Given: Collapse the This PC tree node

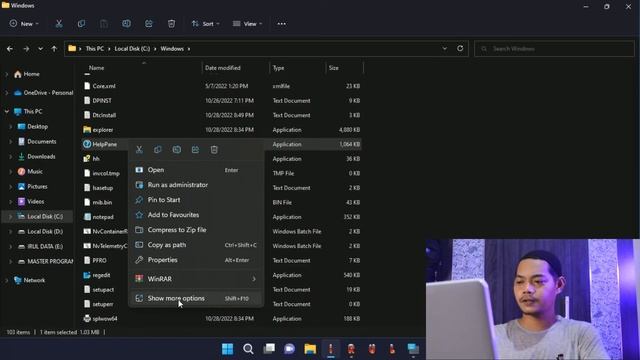Looking at the screenshot, I should (7, 111).
